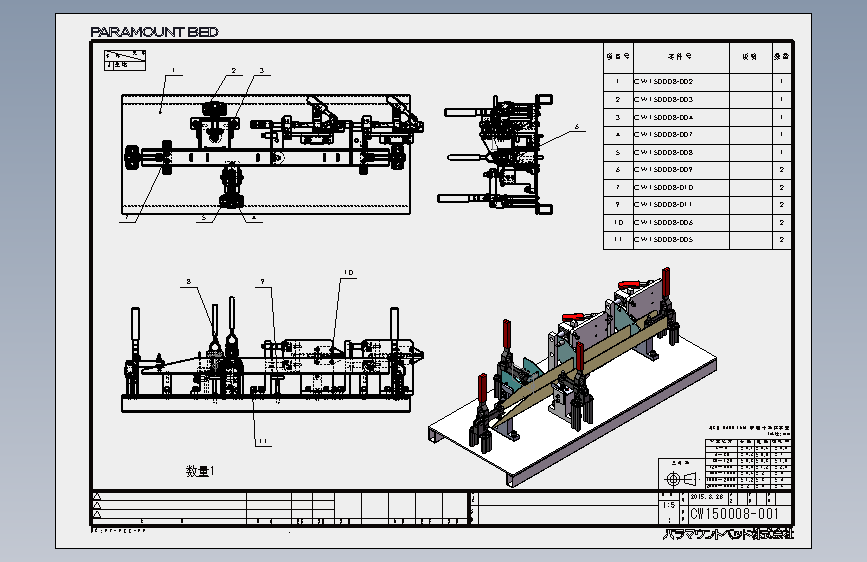Select parts list part number ending 006
This screenshot has width=867, height=562.
(664, 222)
